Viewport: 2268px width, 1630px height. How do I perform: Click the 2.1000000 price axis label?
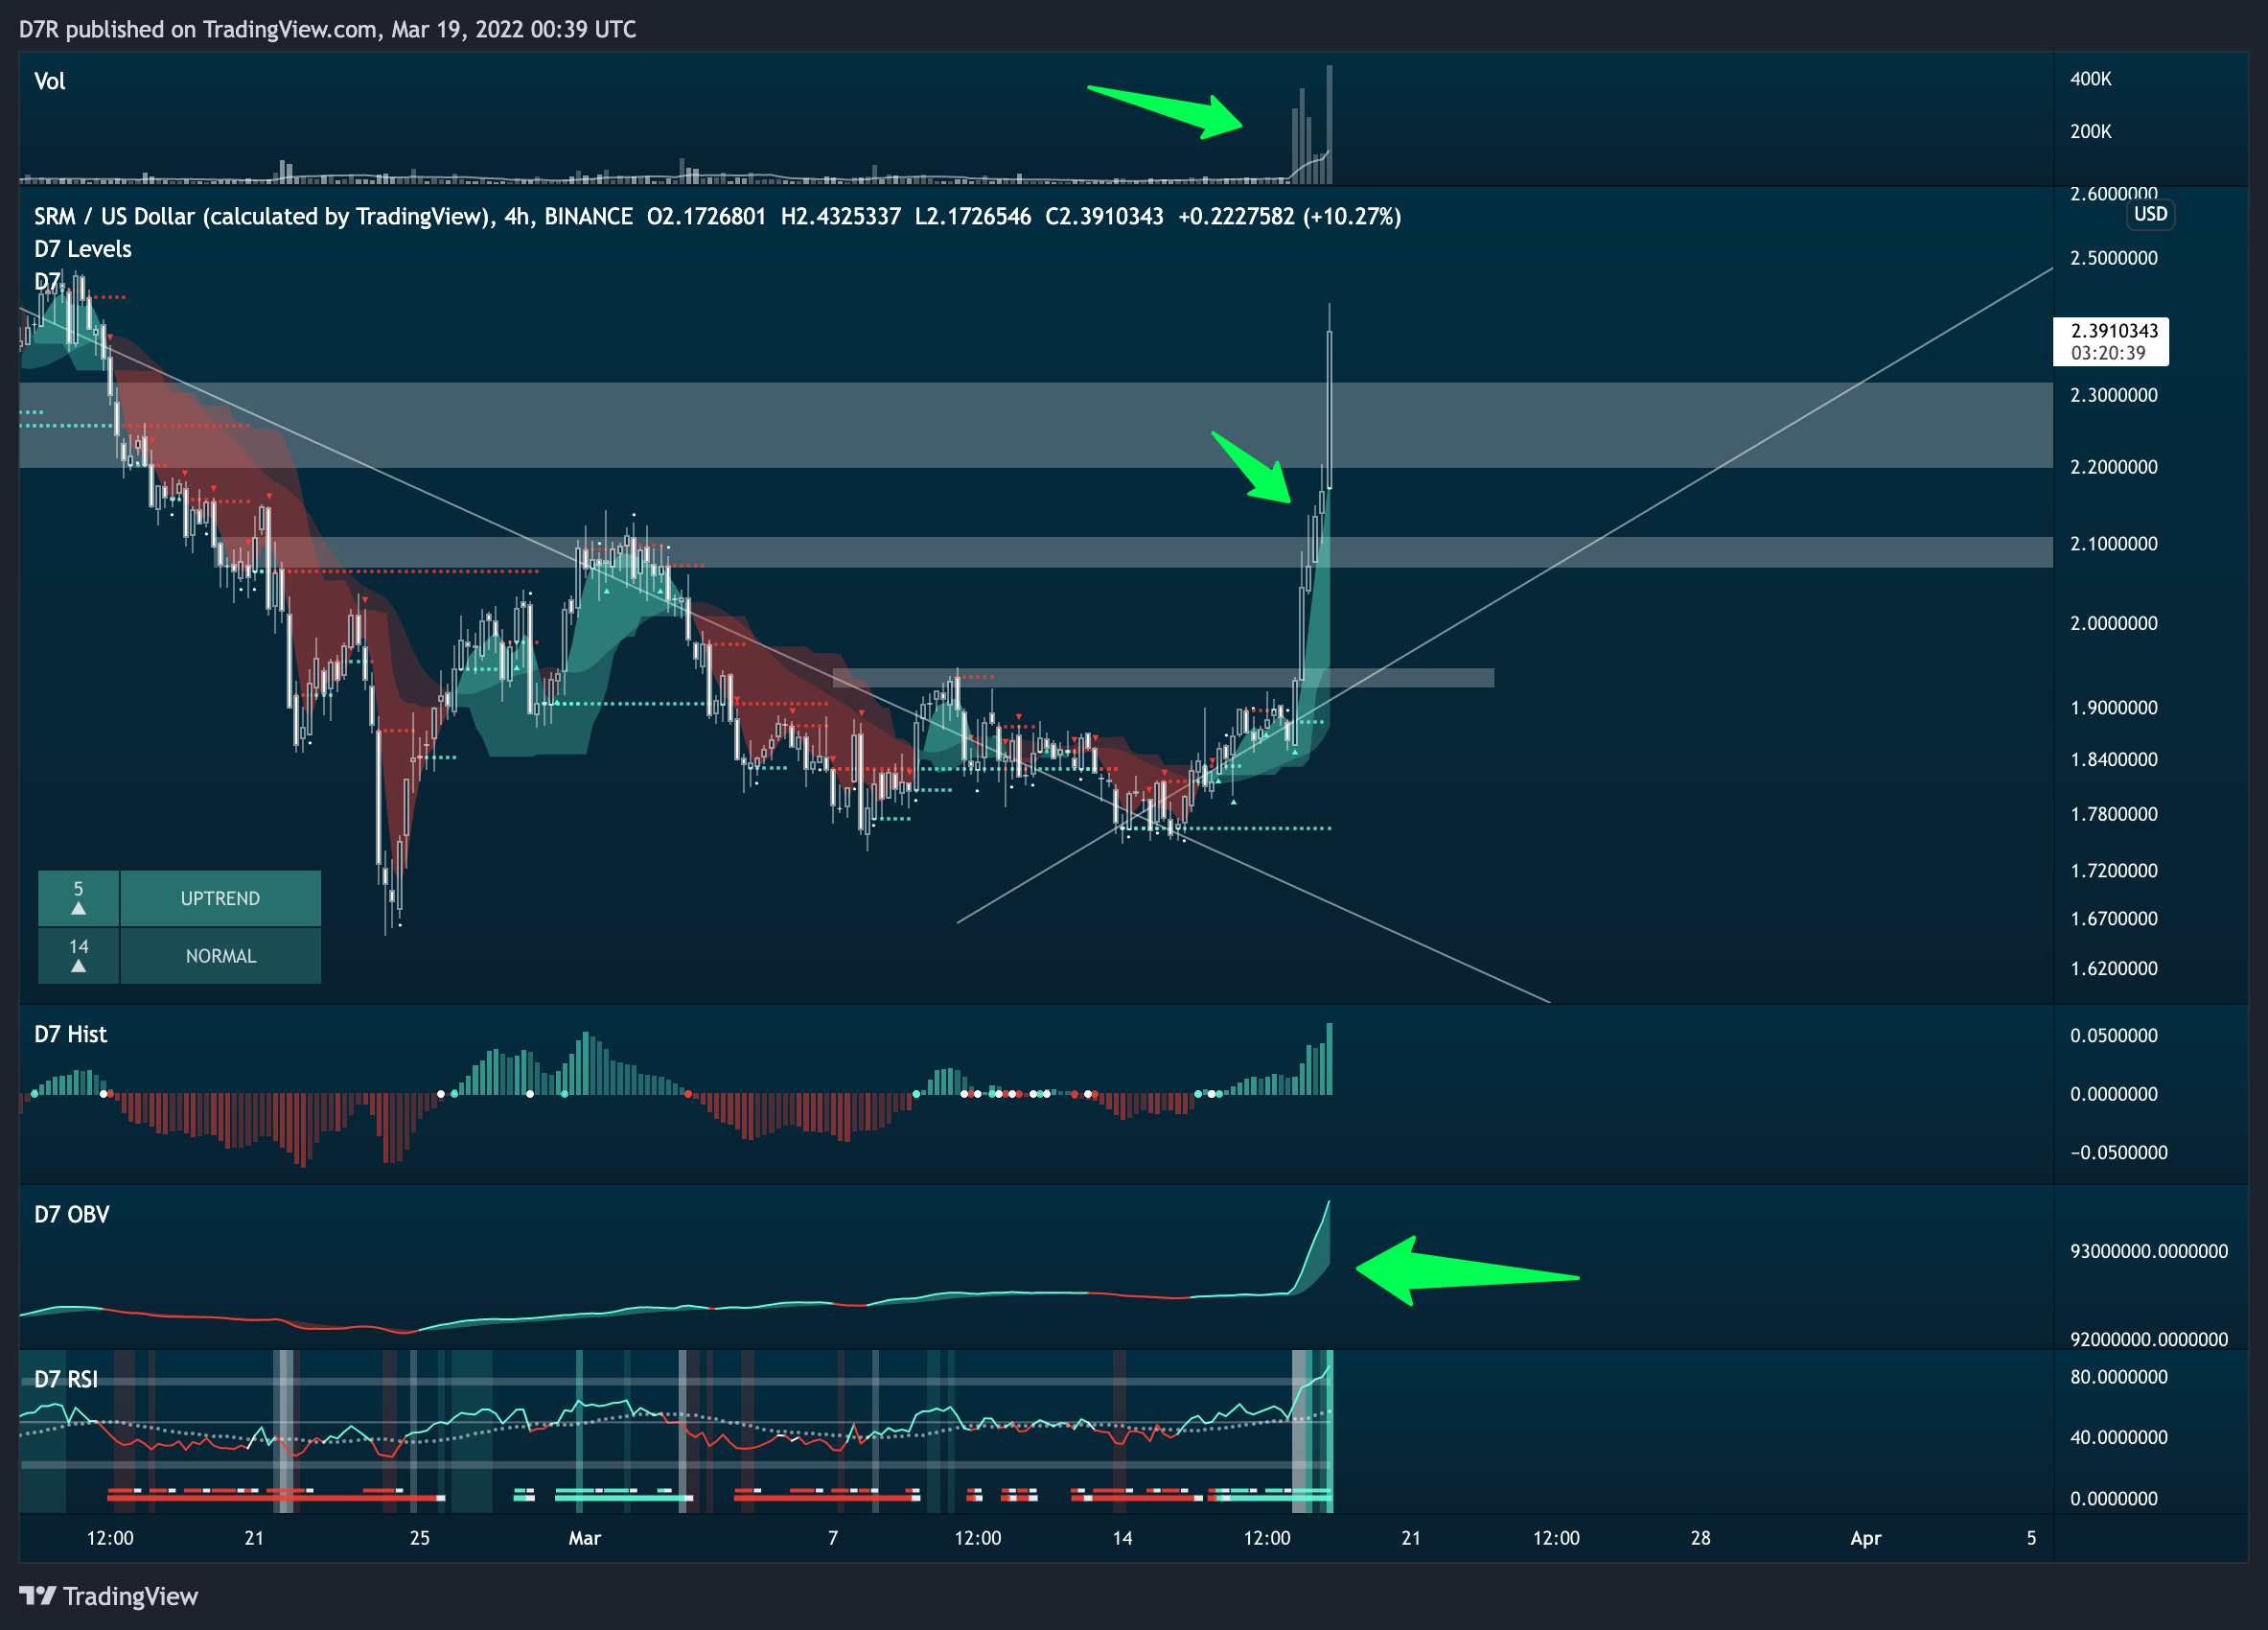tap(2113, 544)
